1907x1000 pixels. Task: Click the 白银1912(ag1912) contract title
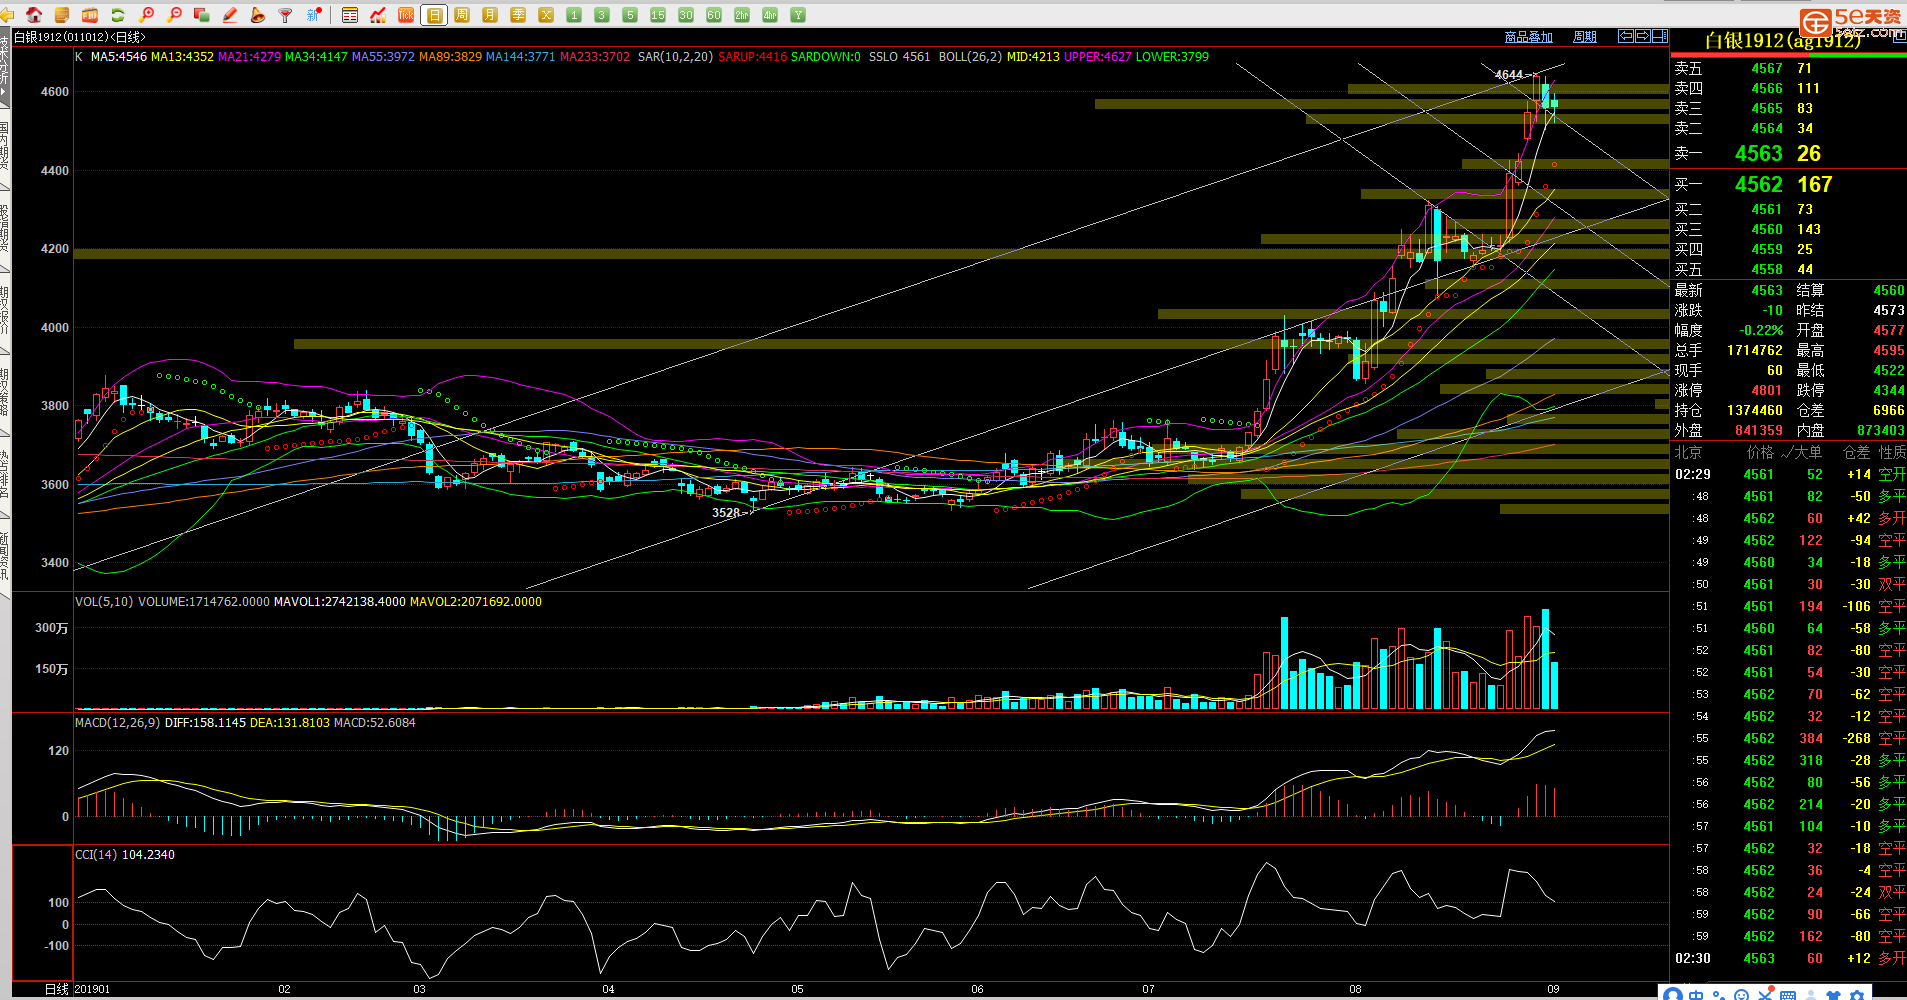click(1783, 41)
